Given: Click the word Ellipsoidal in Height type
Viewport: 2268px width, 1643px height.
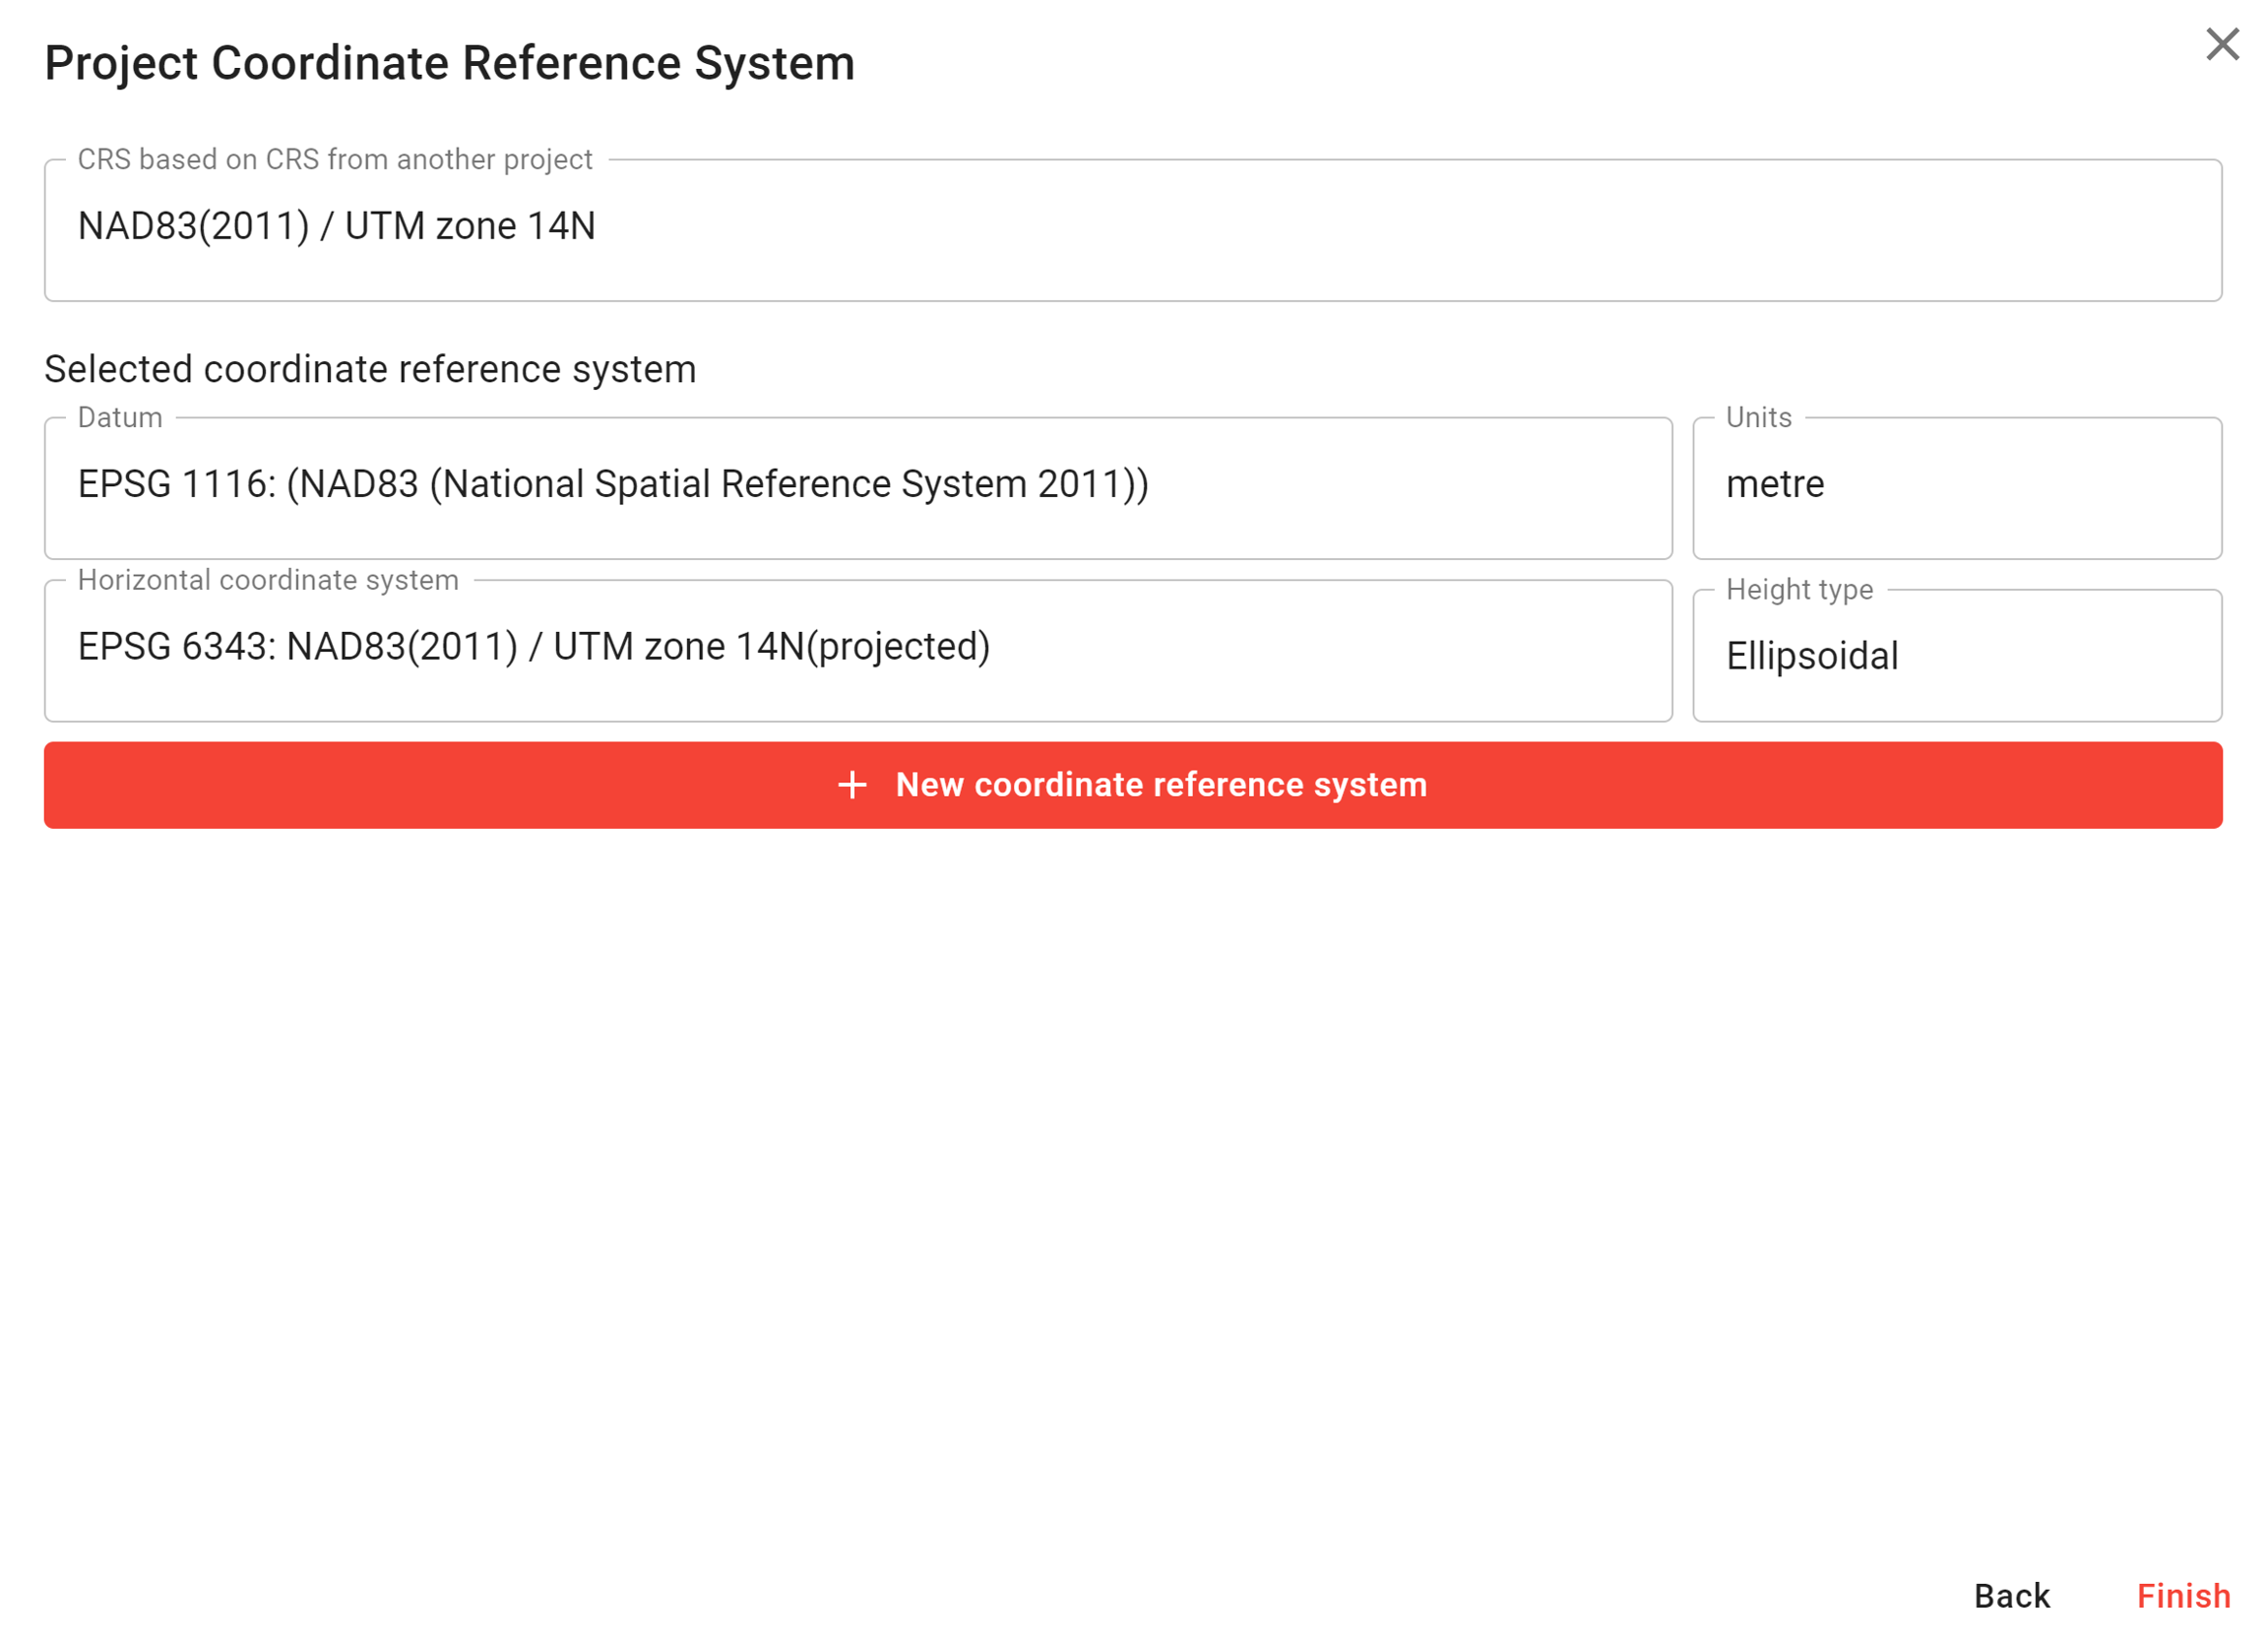Looking at the screenshot, I should 1812,656.
